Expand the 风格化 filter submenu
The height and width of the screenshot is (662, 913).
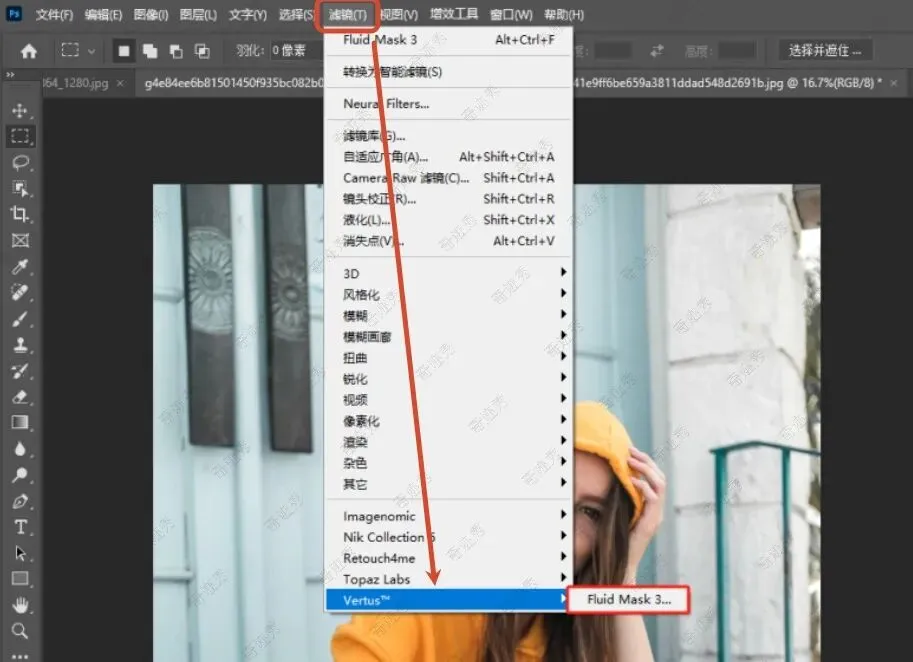(447, 294)
